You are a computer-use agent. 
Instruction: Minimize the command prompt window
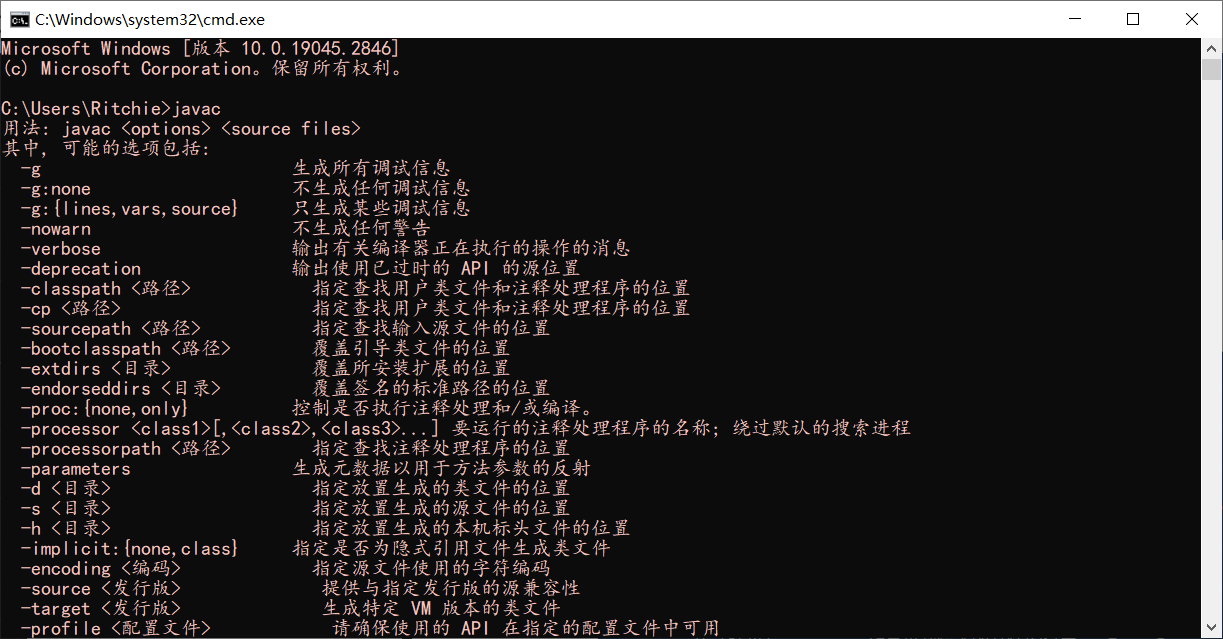click(x=1078, y=19)
